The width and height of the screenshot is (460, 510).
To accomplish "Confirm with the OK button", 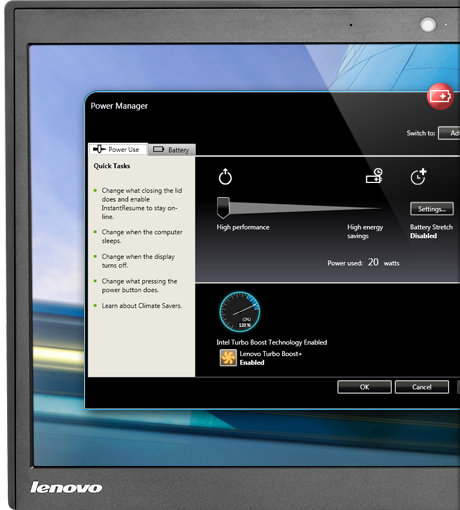I will pyautogui.click(x=364, y=387).
